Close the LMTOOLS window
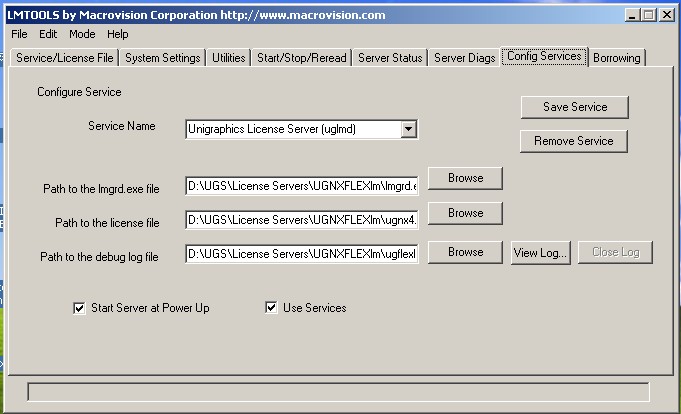Screen dimensions: 681x414 [666, 15]
